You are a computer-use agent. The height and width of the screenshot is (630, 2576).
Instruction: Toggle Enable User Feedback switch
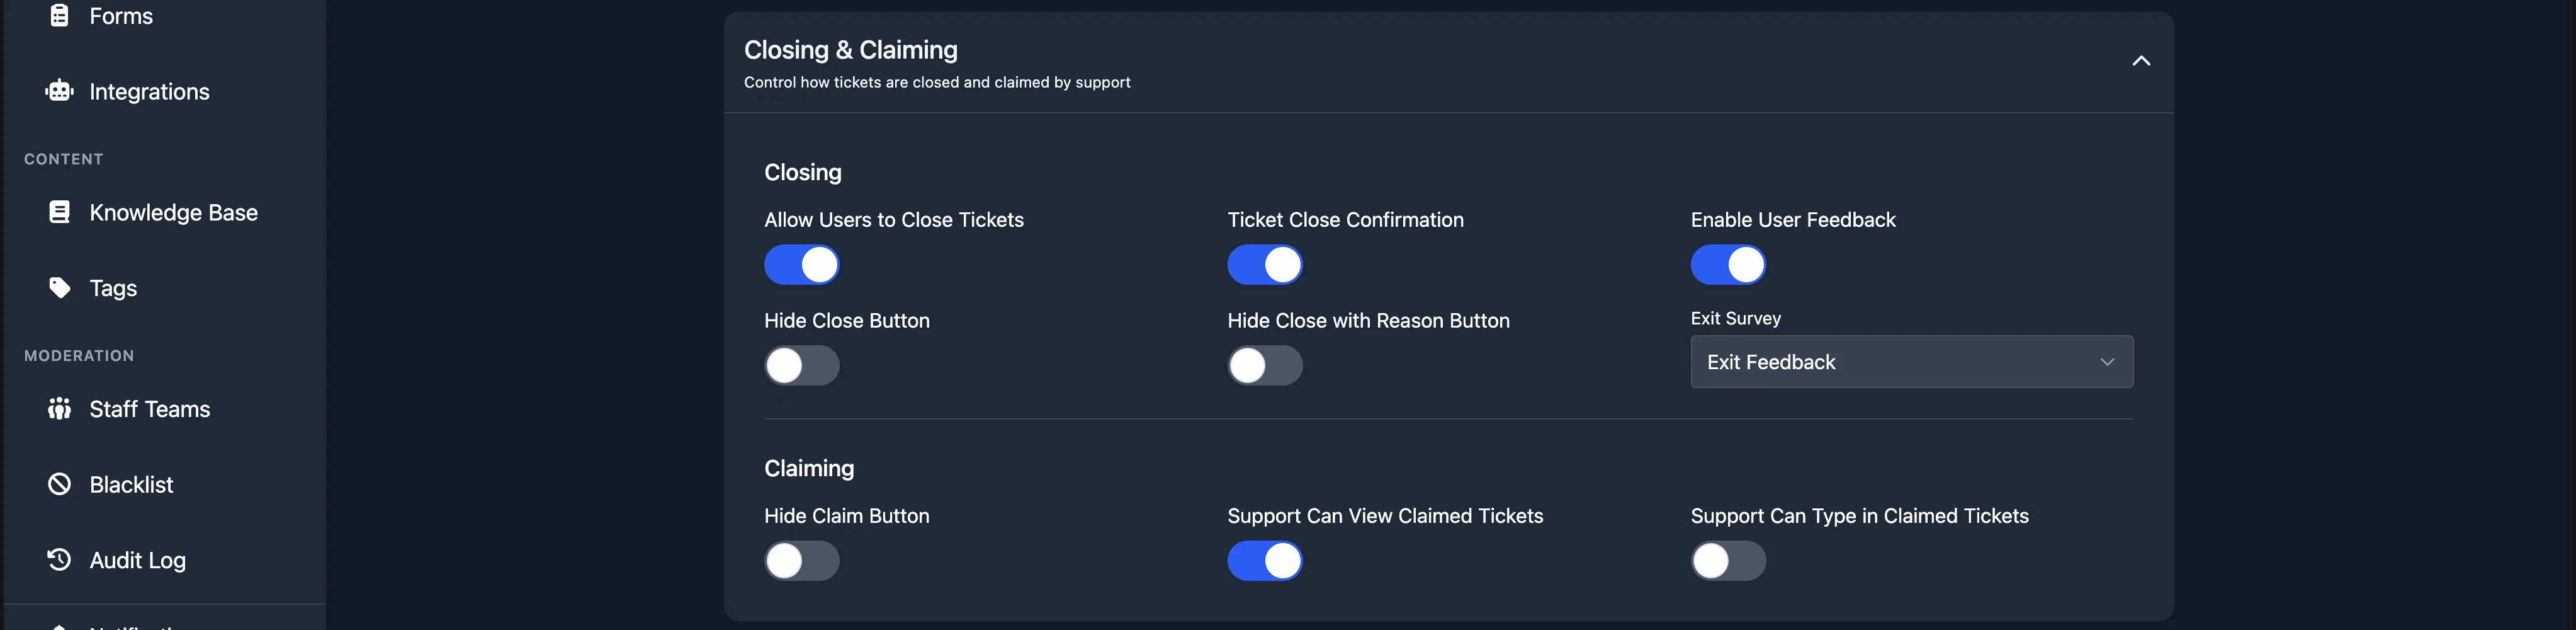tap(1727, 265)
